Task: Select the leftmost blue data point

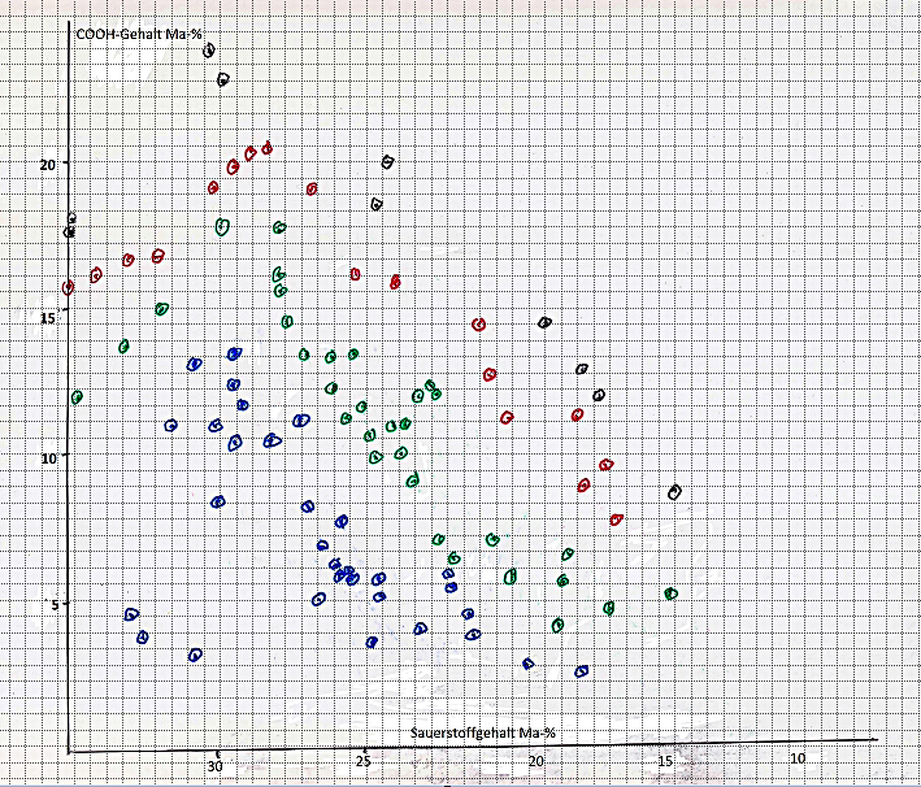Action: (x=132, y=614)
